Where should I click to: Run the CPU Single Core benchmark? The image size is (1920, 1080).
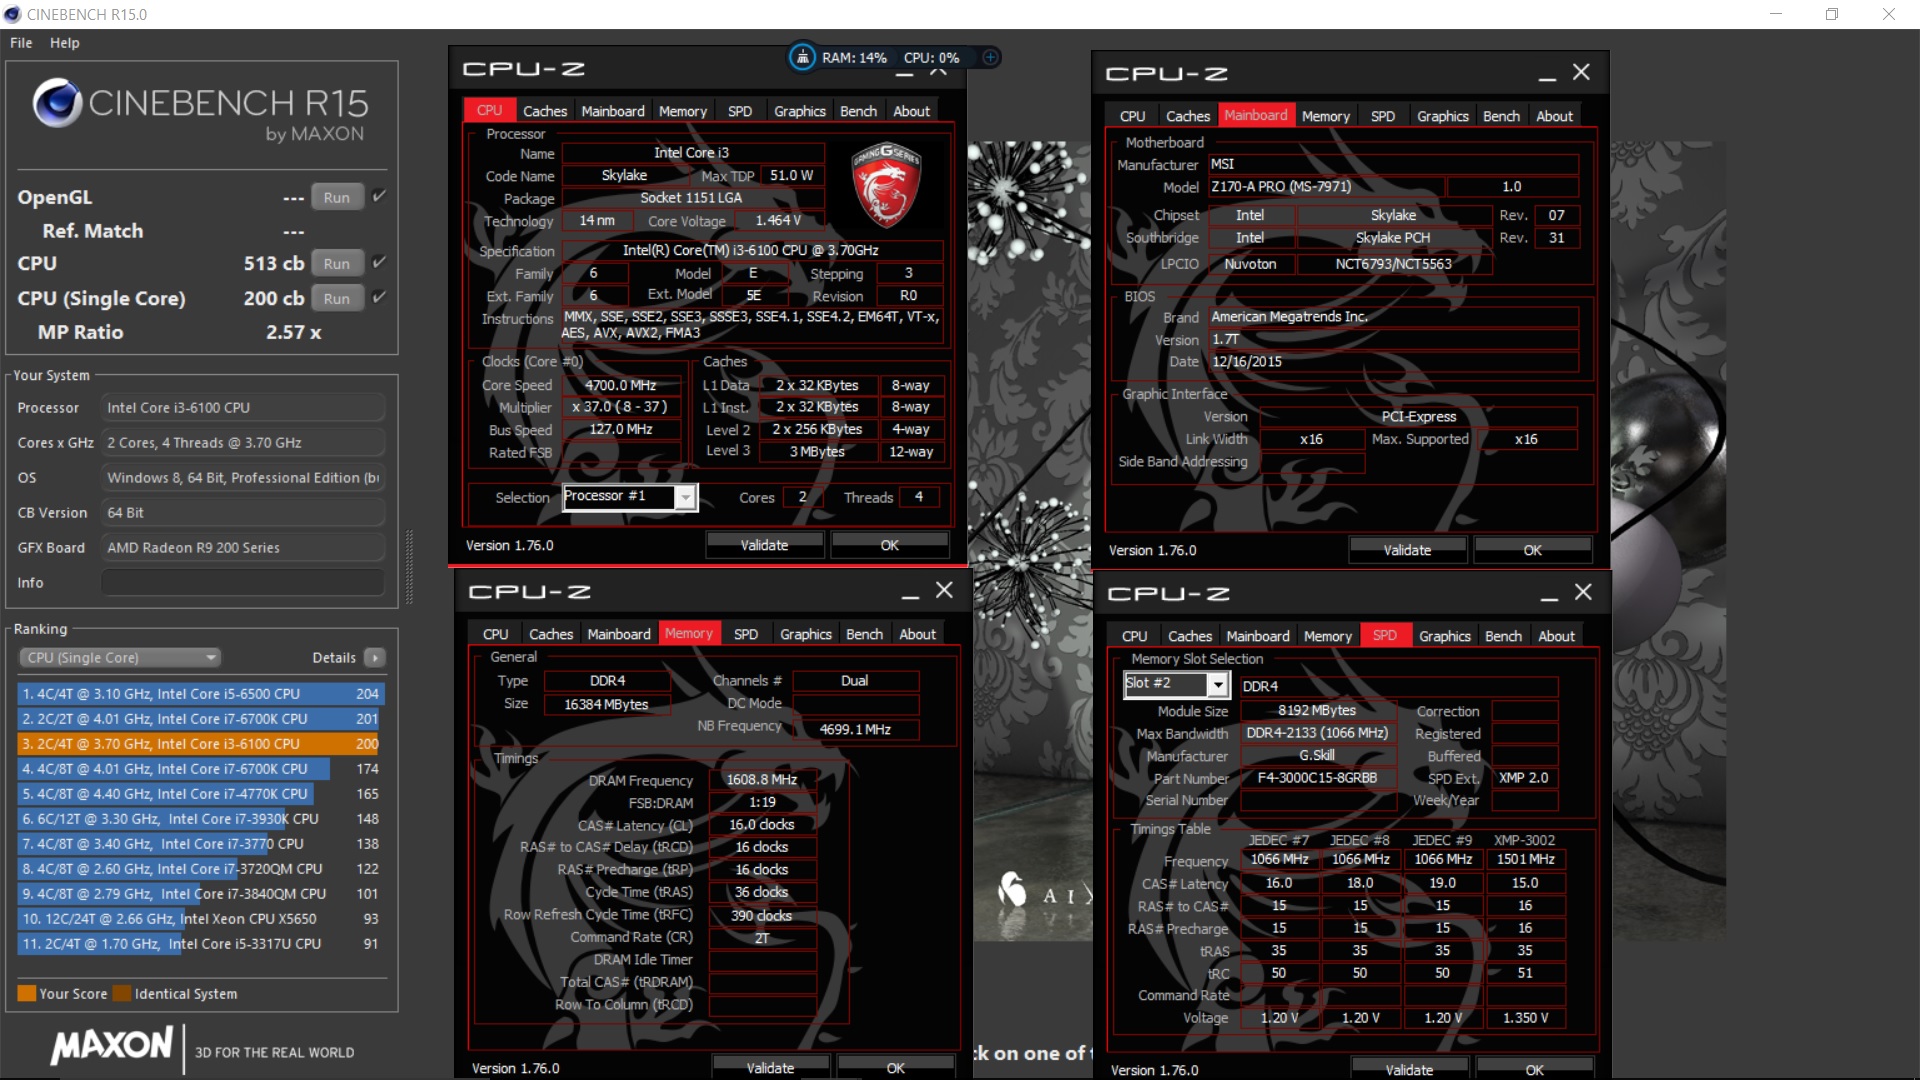(337, 298)
